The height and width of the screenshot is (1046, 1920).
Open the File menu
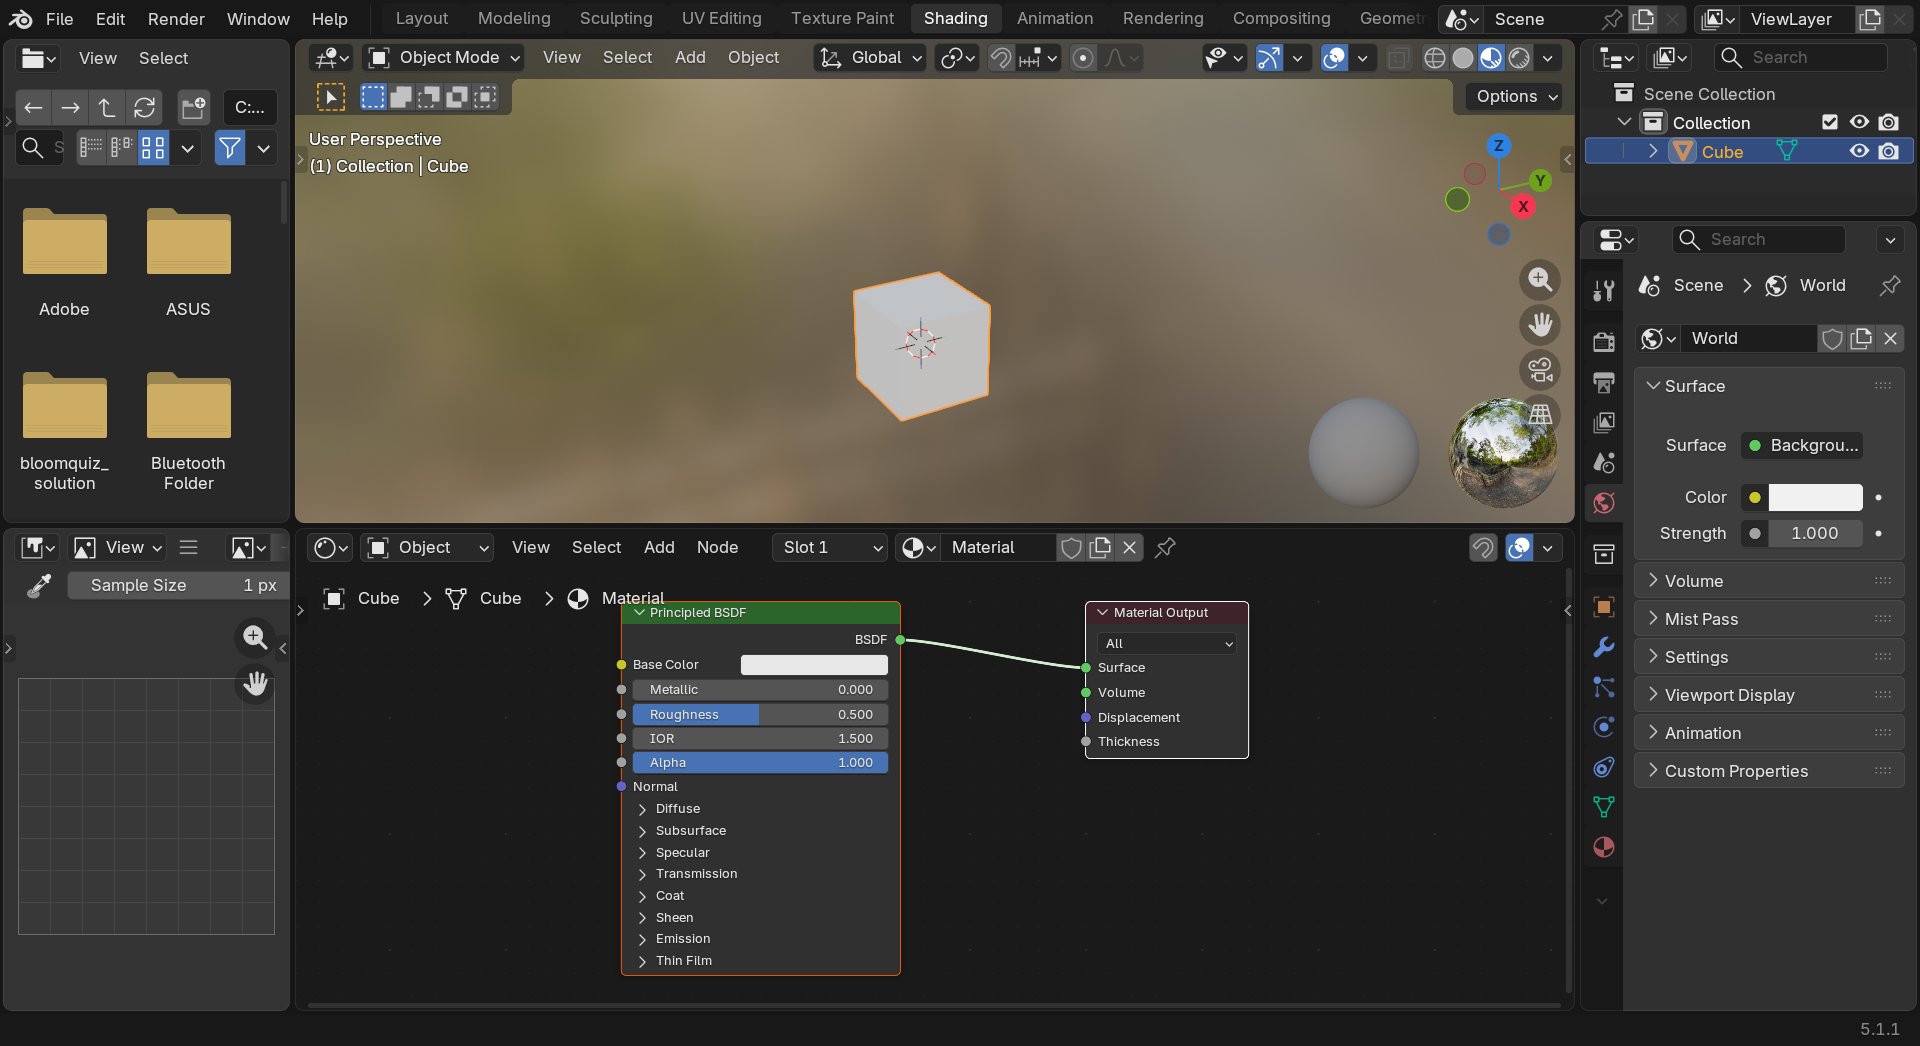coord(59,19)
